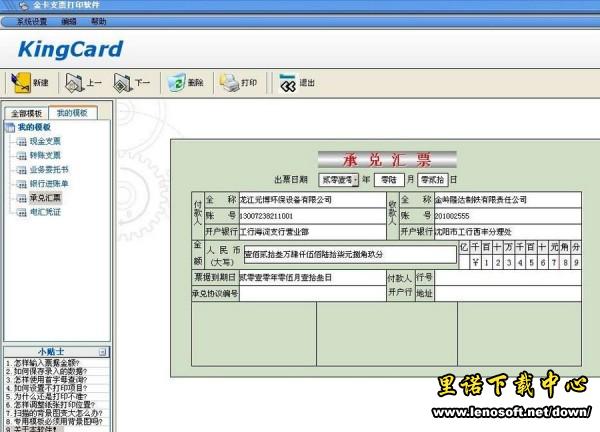Click the payee 开户银行 field

[507, 232]
